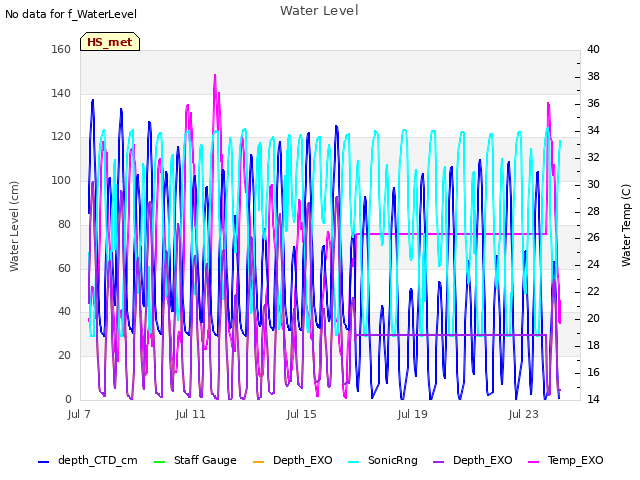The image size is (640, 480).
Task: Toggle Staff Gauge legend entry
Action: (x=195, y=460)
